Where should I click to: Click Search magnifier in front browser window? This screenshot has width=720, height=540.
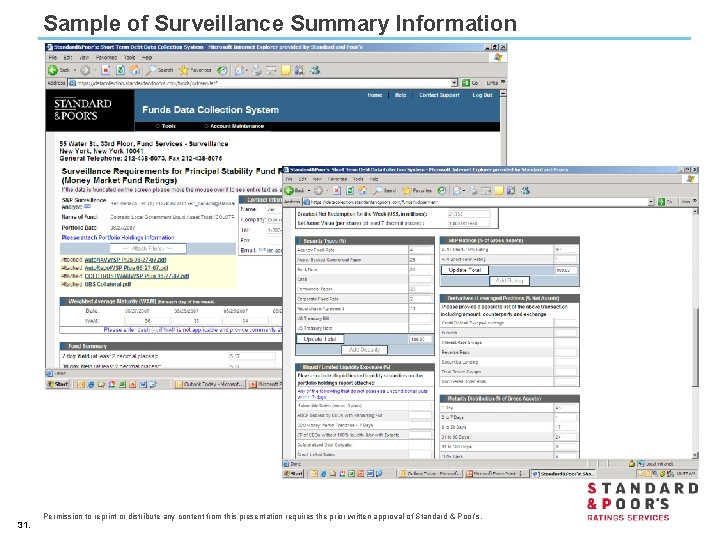(378, 190)
